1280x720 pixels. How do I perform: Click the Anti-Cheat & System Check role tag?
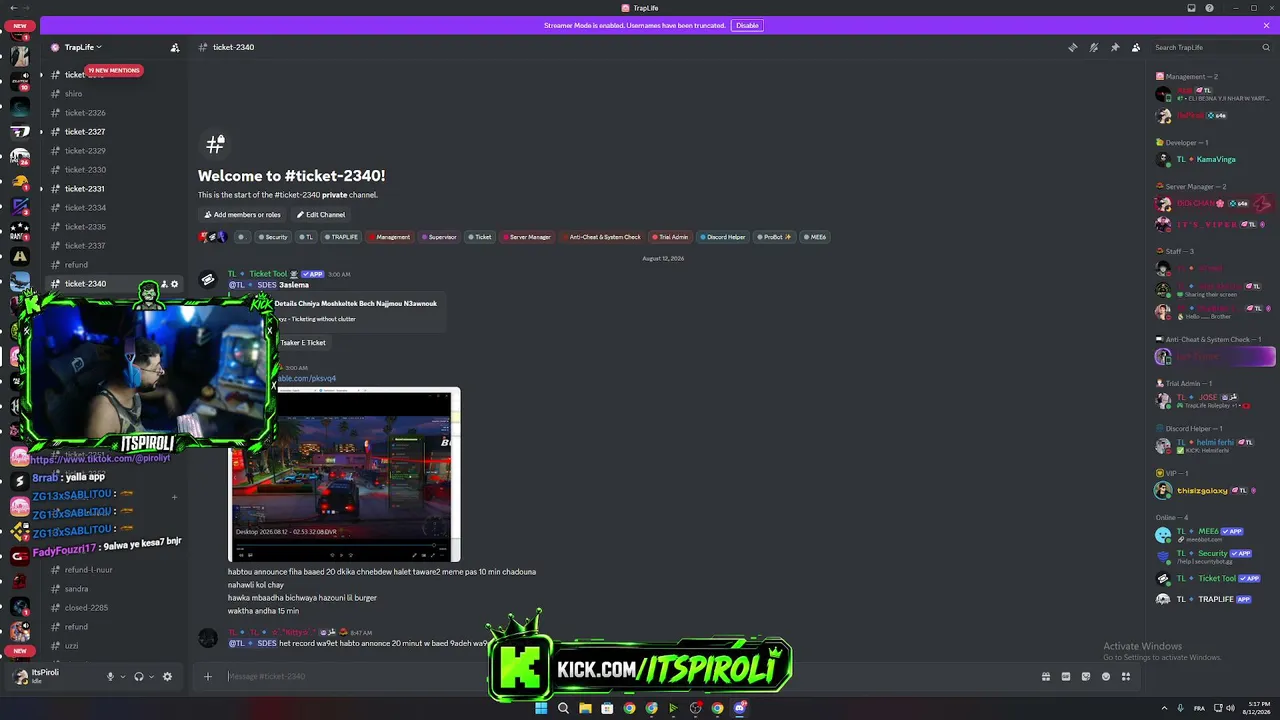(x=601, y=237)
